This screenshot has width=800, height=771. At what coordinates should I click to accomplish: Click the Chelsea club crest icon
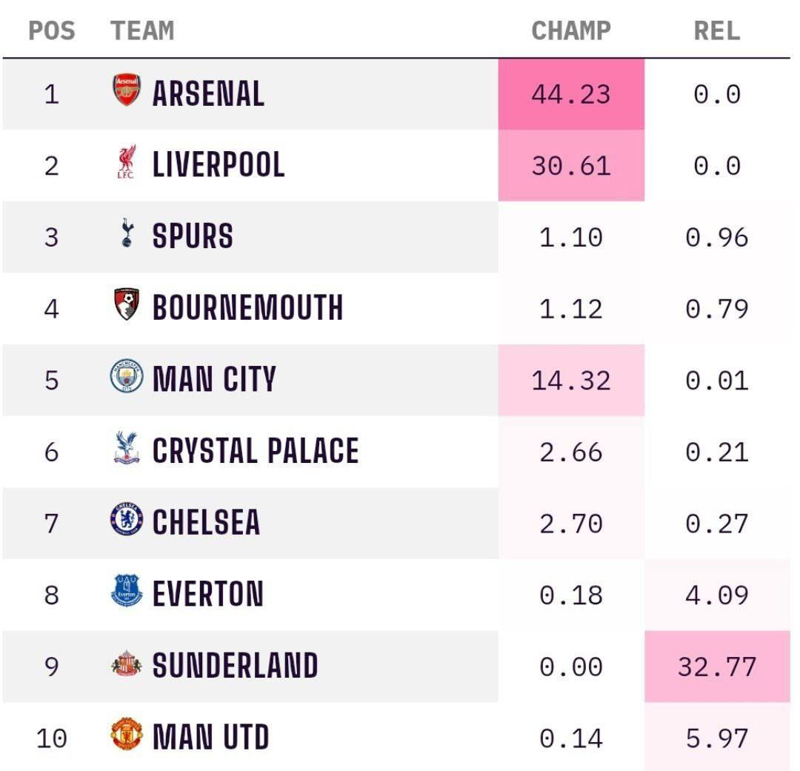pyautogui.click(x=126, y=521)
